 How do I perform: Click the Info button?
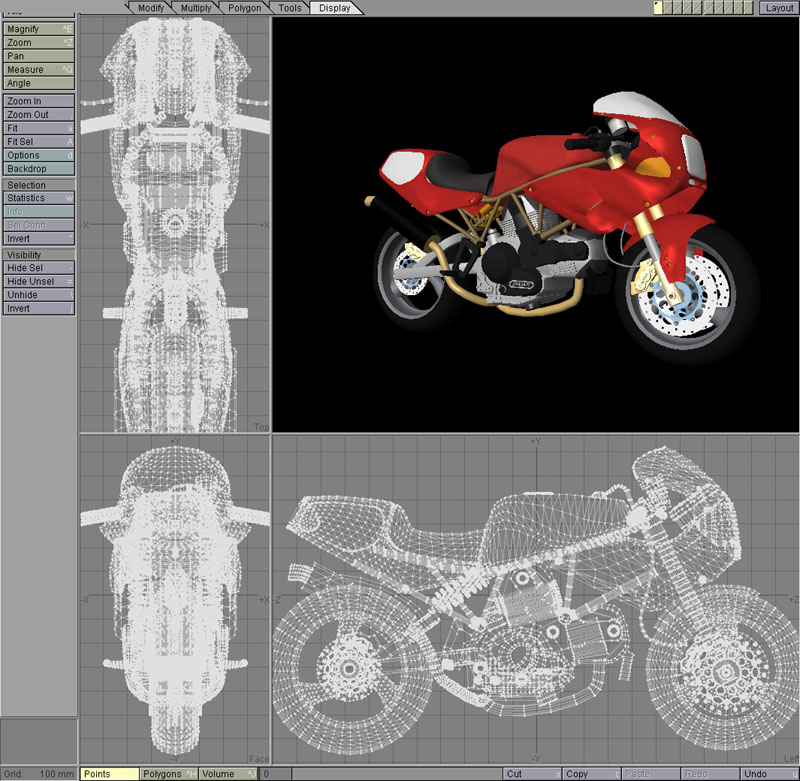click(39, 211)
